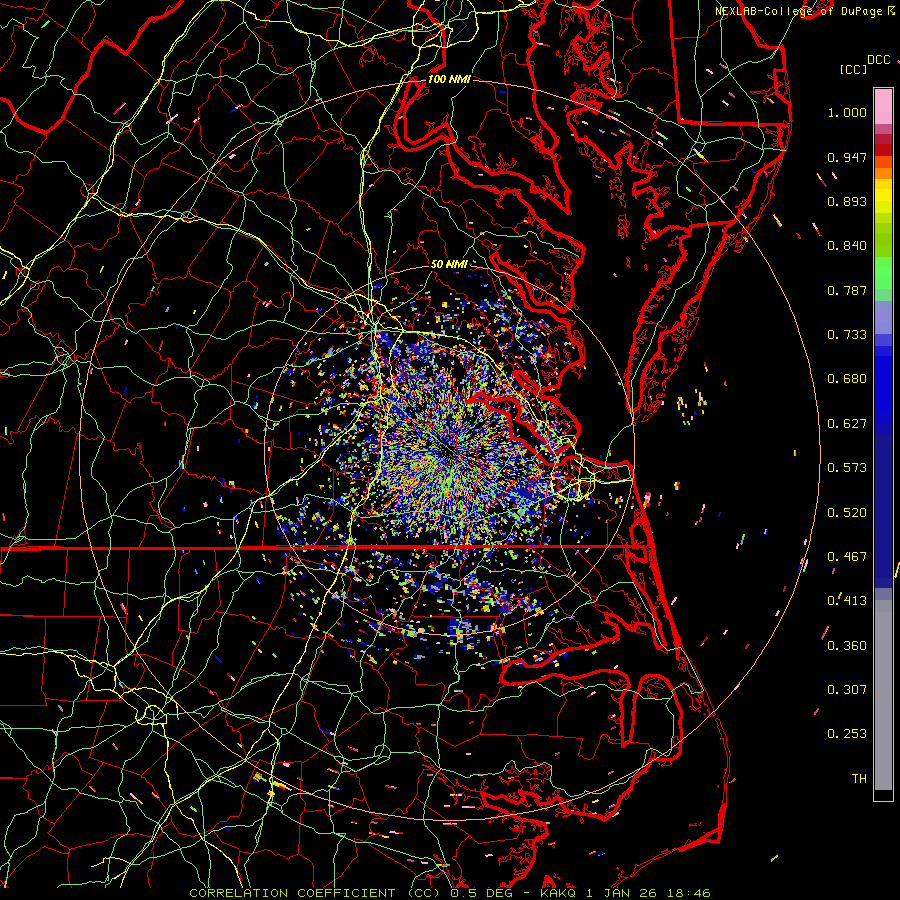Screen dimensions: 900x900
Task: Click the bright green segment of color bar
Action: click(883, 273)
